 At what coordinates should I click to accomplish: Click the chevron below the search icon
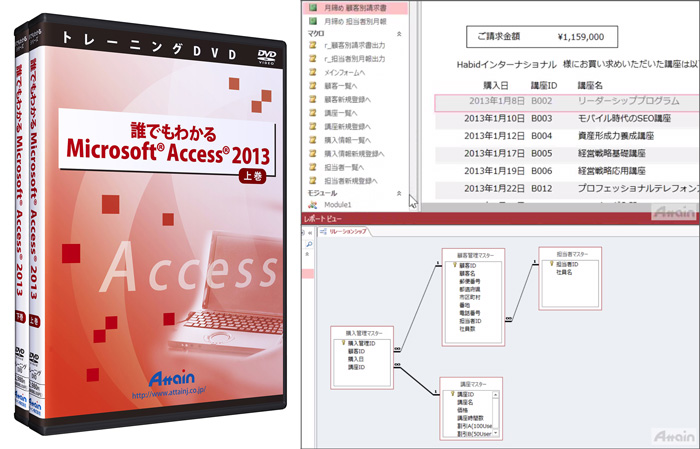[x=307, y=254]
